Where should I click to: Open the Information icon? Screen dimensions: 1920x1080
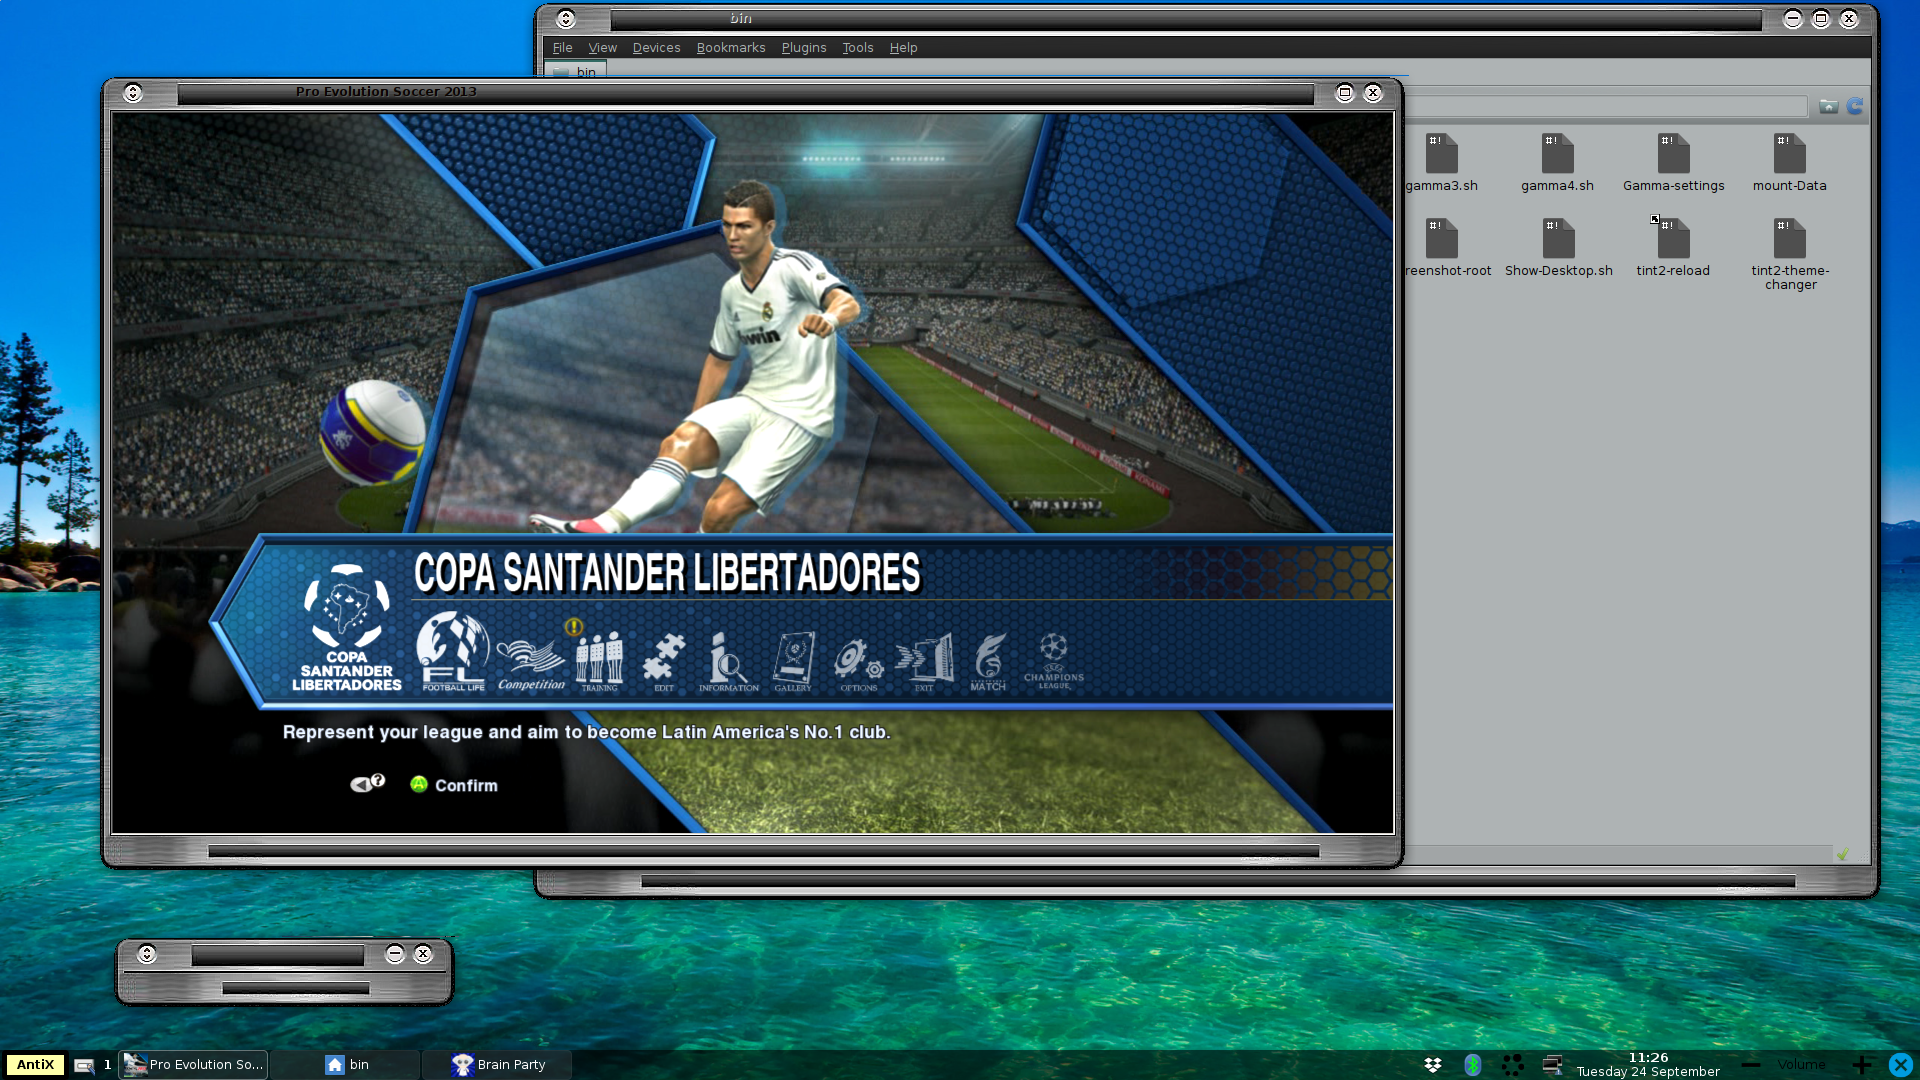[x=728, y=661]
